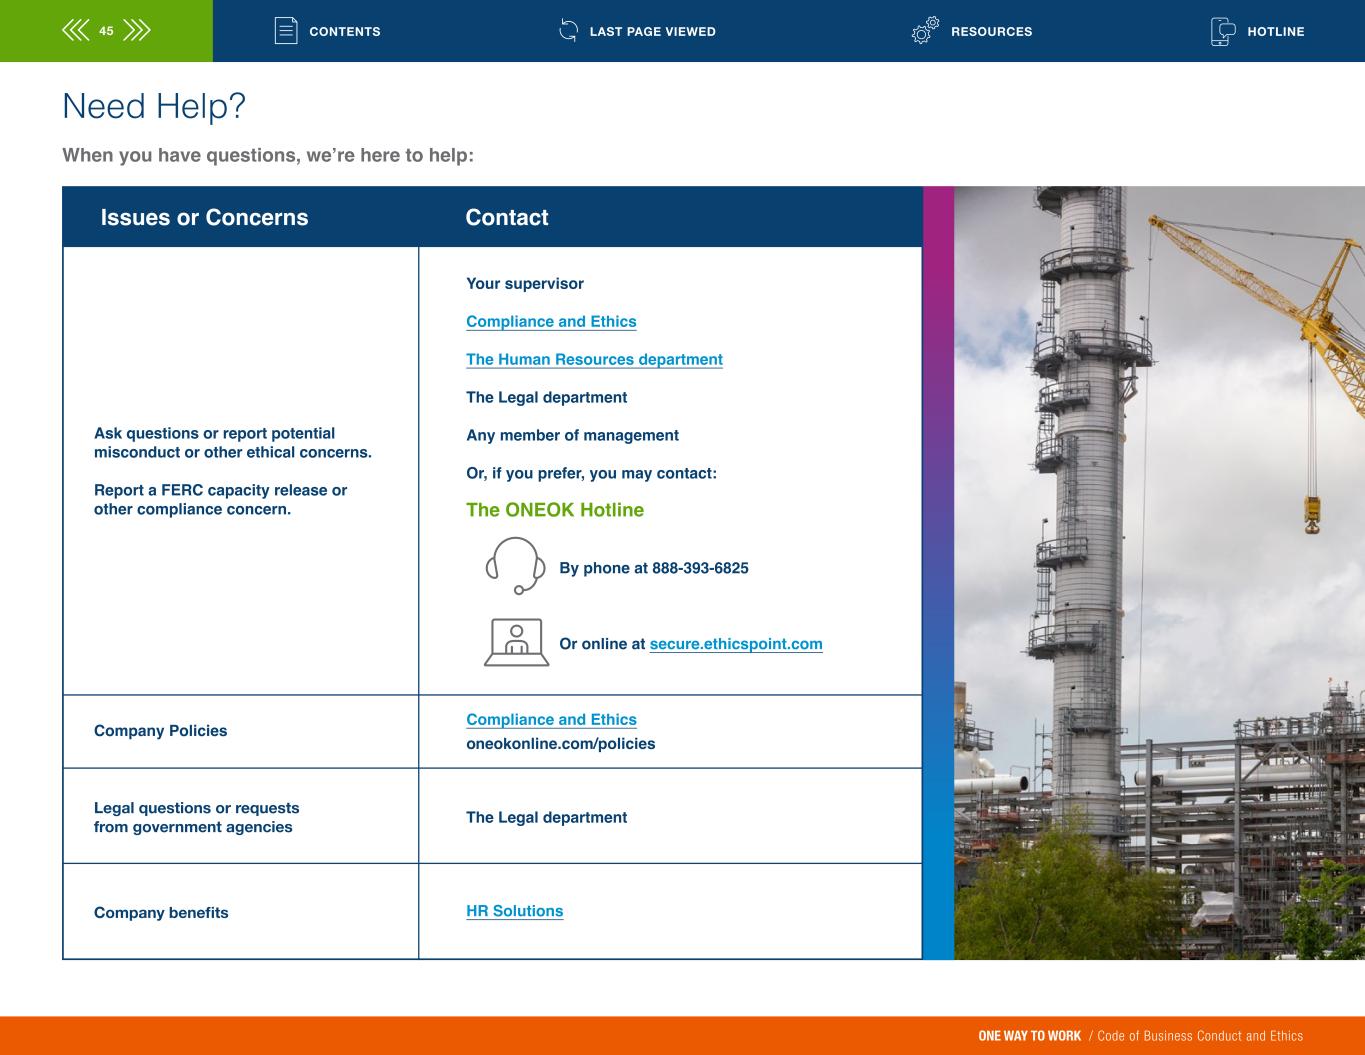Viewport: 1365px width, 1055px height.
Task: Click the industrial tower photo
Action: [1158, 572]
